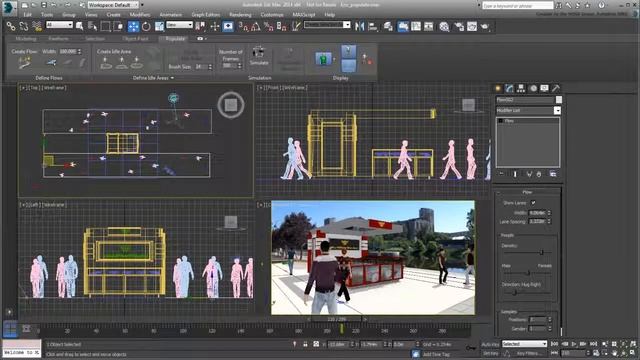This screenshot has height=360, width=640.
Task: Click the keyword search input field
Action: [x=518, y=5]
